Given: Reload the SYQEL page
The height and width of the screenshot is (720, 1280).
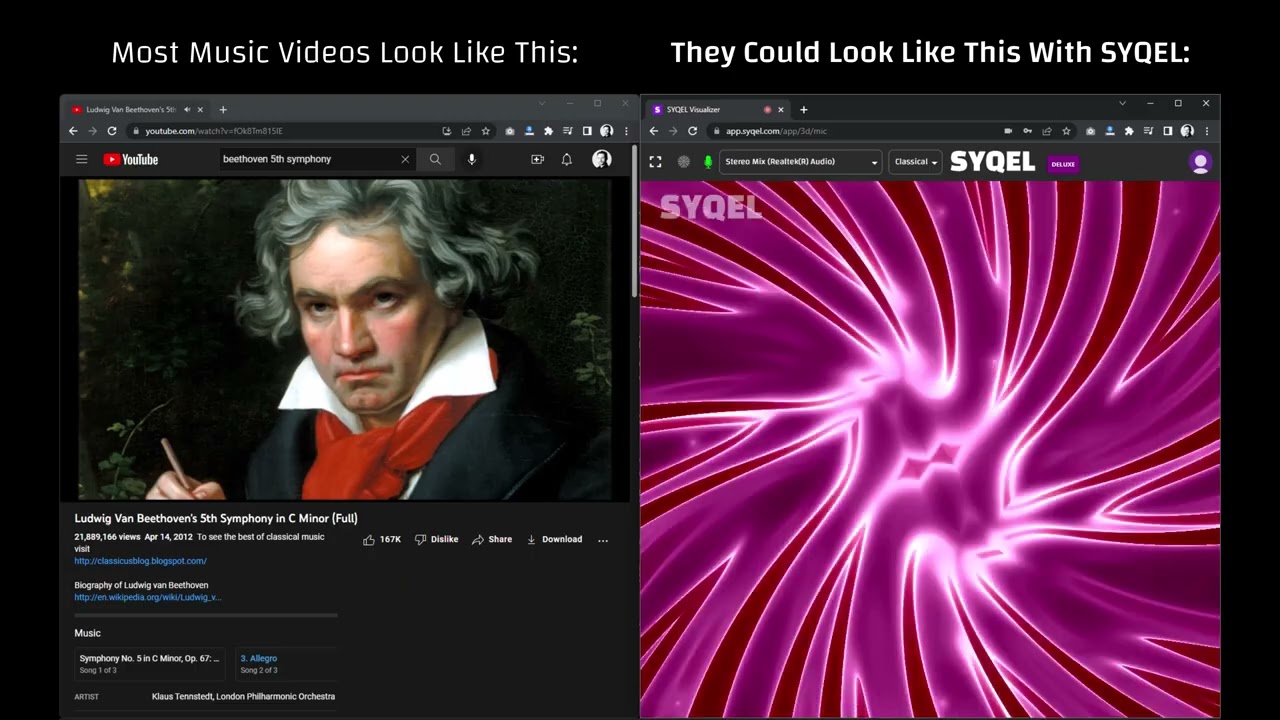Looking at the screenshot, I should 692,131.
